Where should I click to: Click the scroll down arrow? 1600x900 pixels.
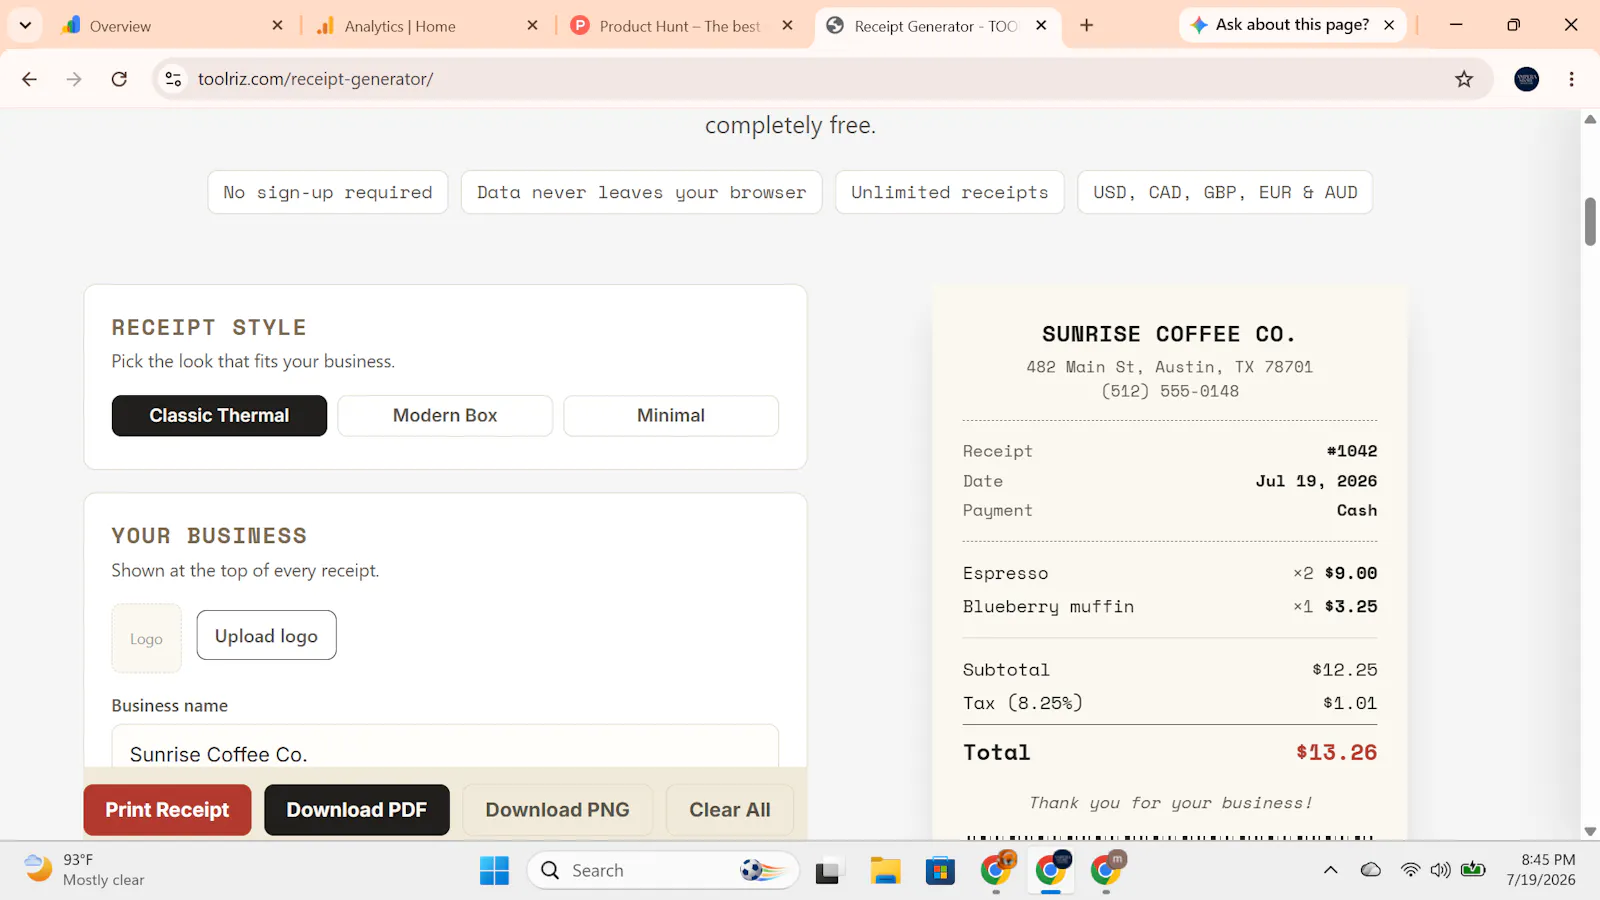[1590, 831]
